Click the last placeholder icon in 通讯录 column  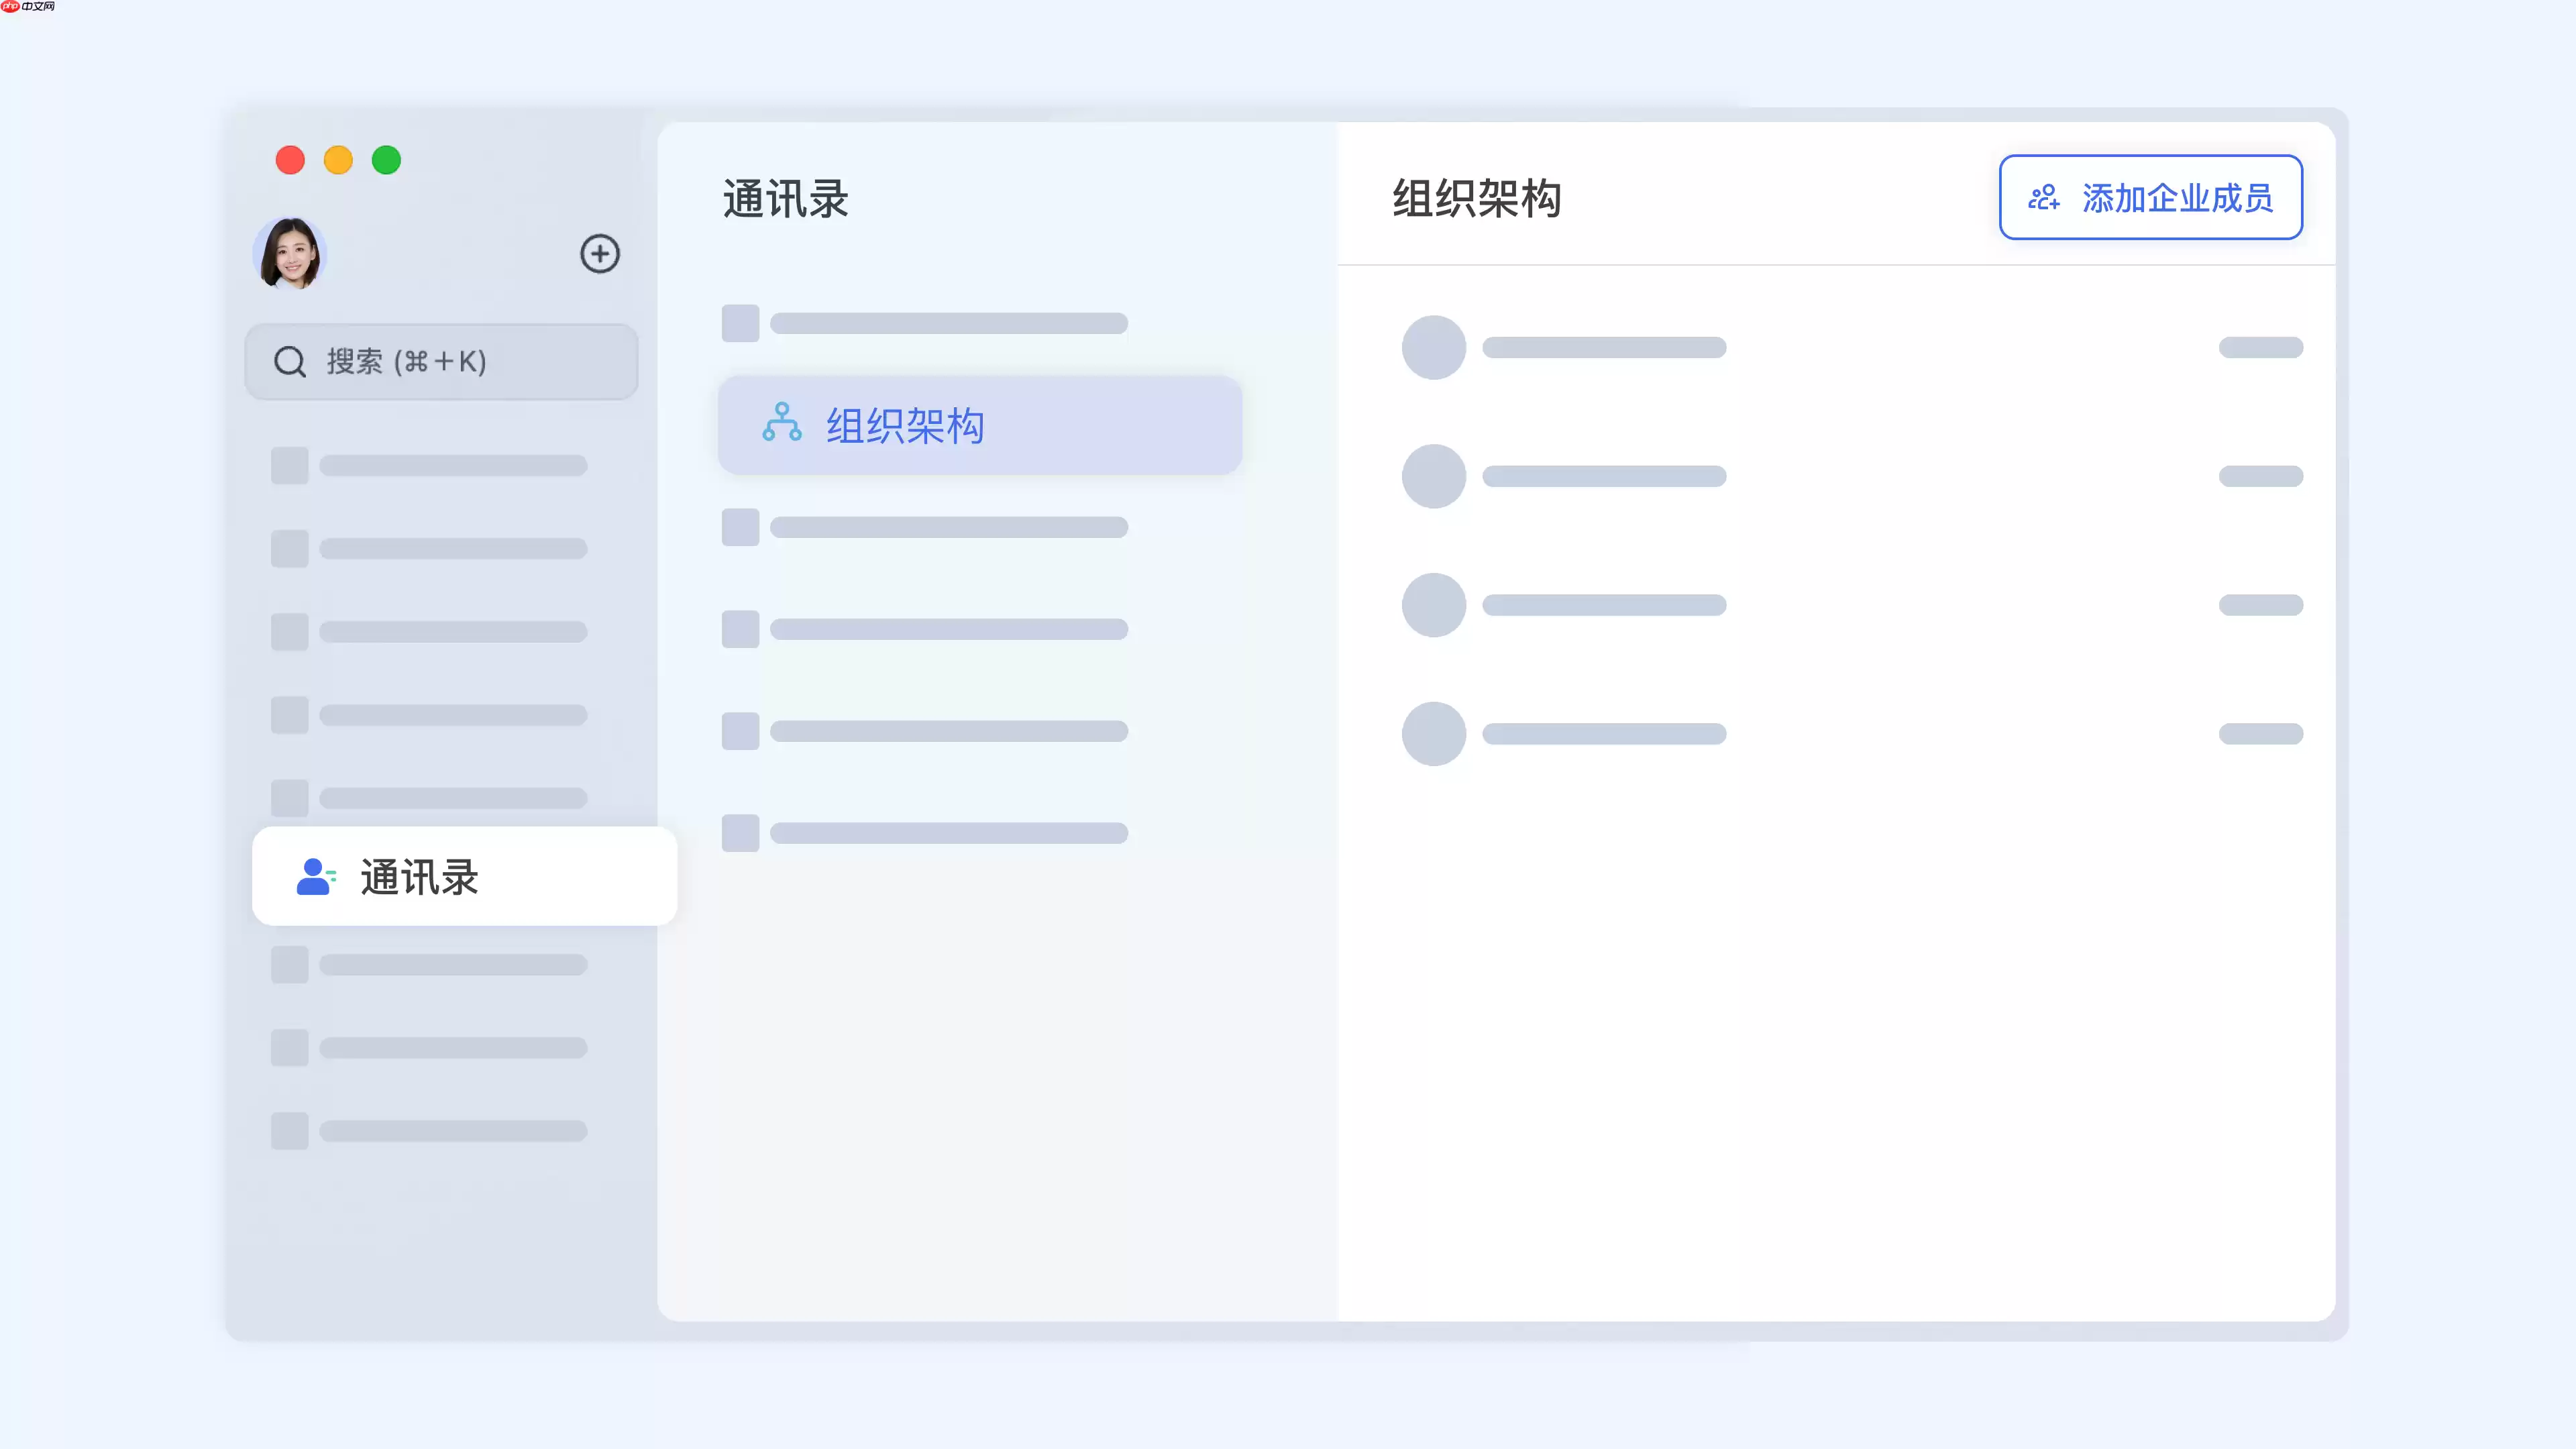pyautogui.click(x=740, y=832)
